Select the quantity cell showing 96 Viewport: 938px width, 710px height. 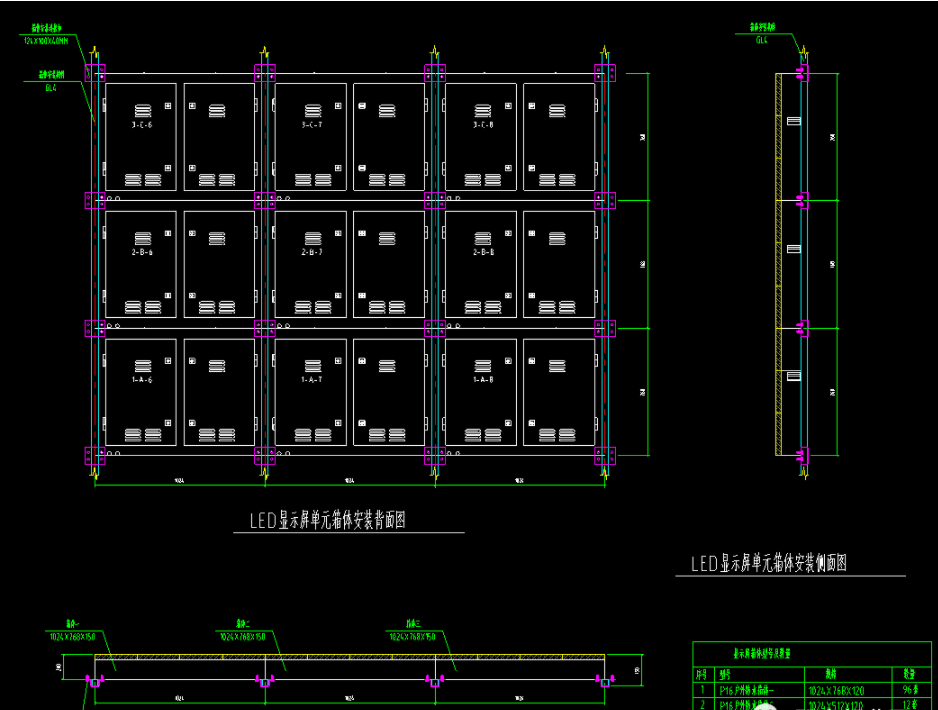(909, 689)
